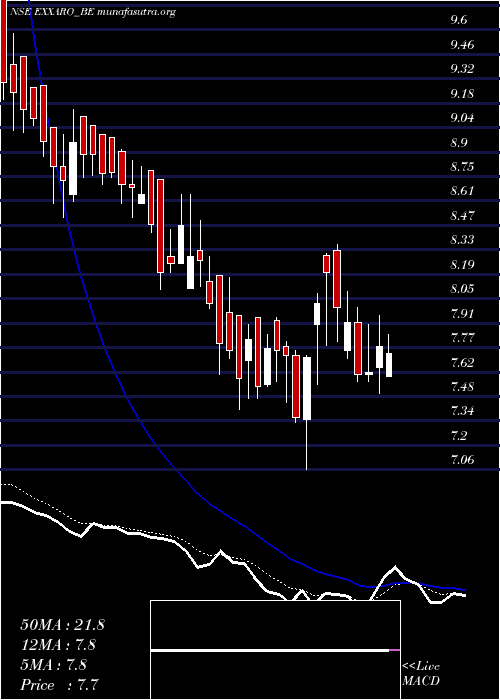Click the 7.2 price axis label
The height and width of the screenshot is (700, 500).
pos(458,435)
